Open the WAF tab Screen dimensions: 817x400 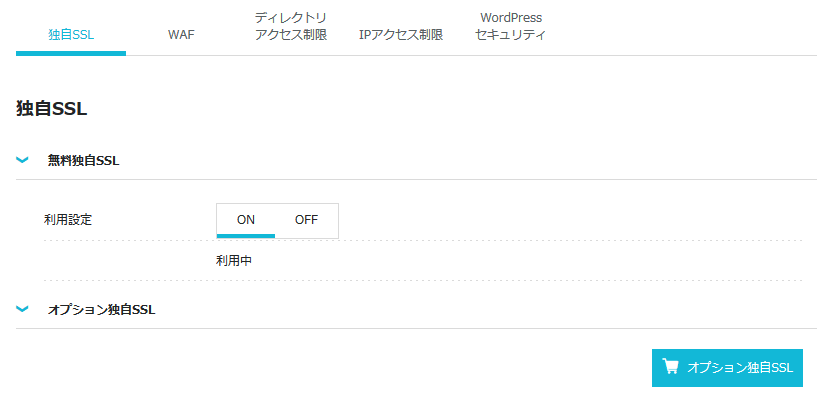(181, 35)
